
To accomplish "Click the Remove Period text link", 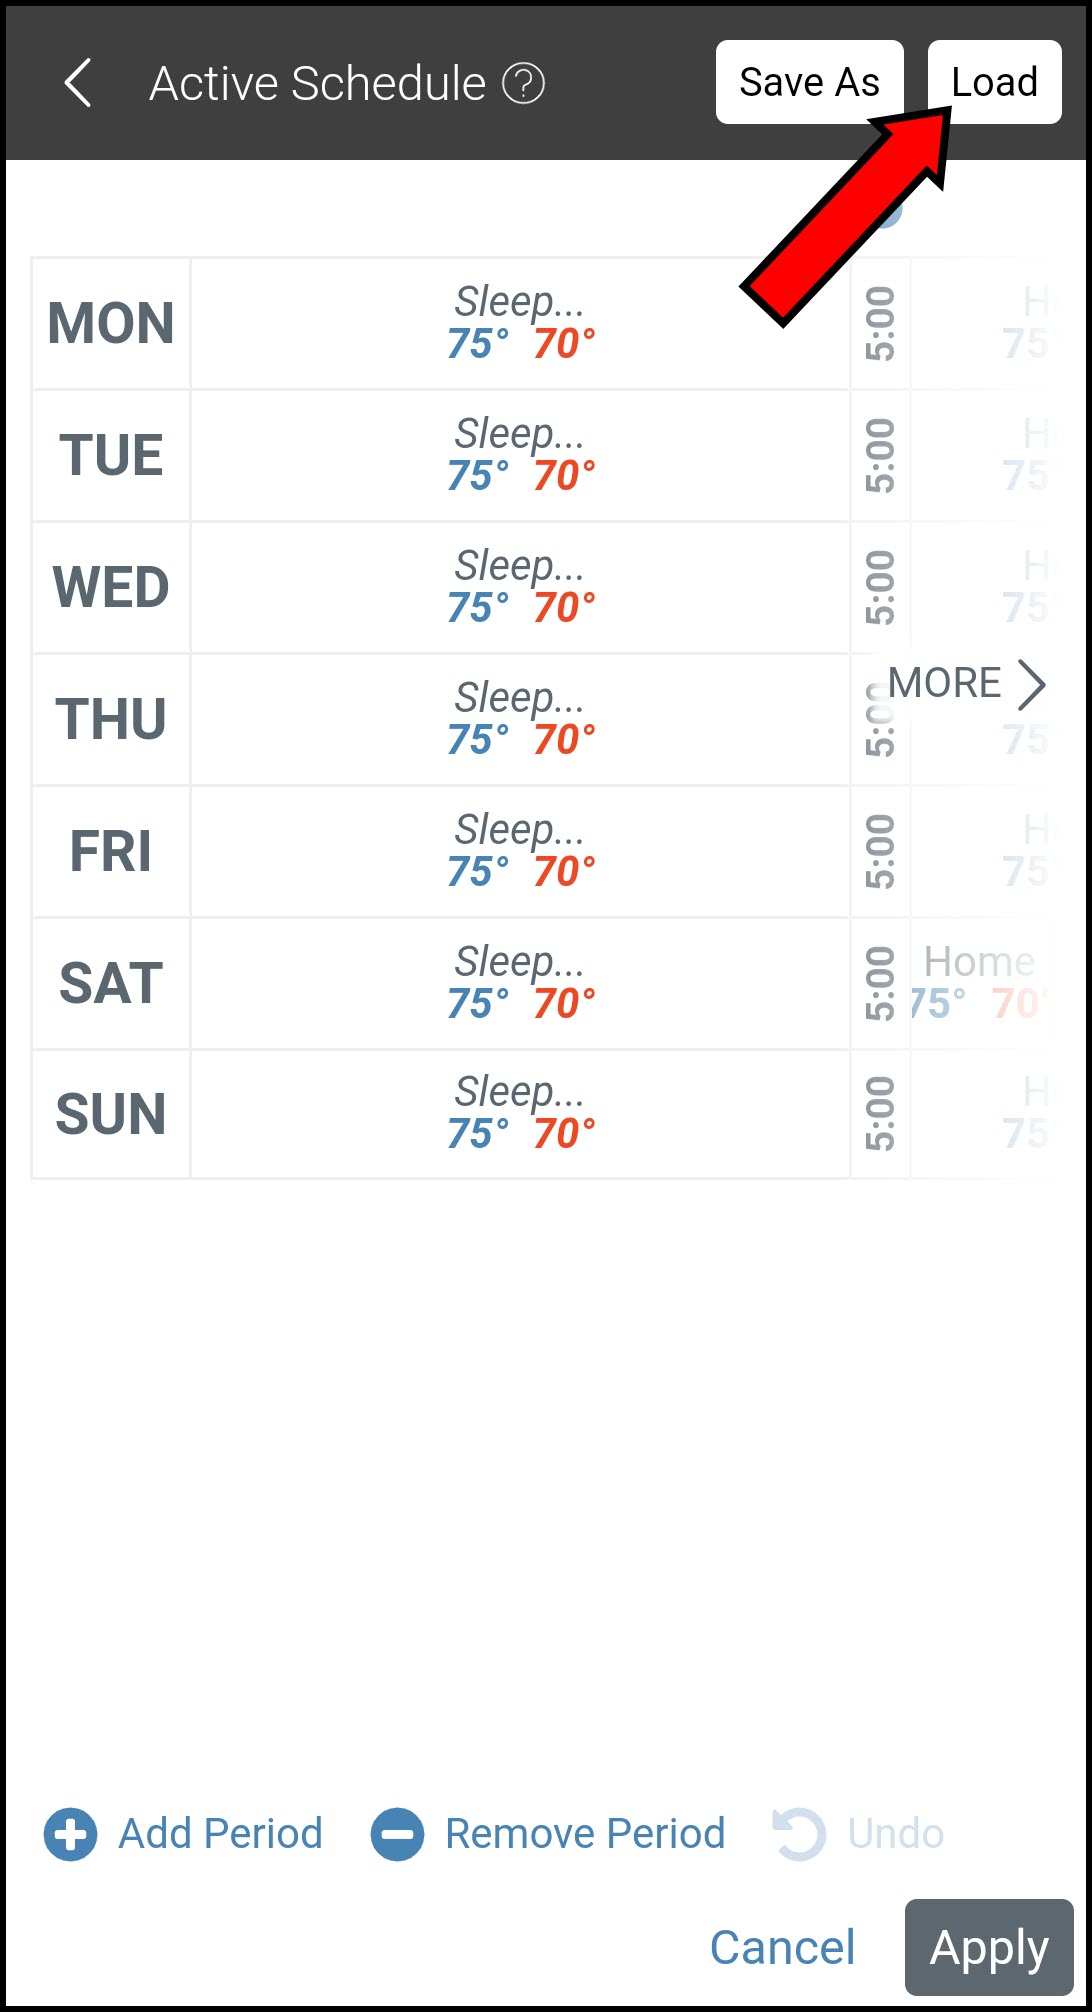I will [x=585, y=1835].
